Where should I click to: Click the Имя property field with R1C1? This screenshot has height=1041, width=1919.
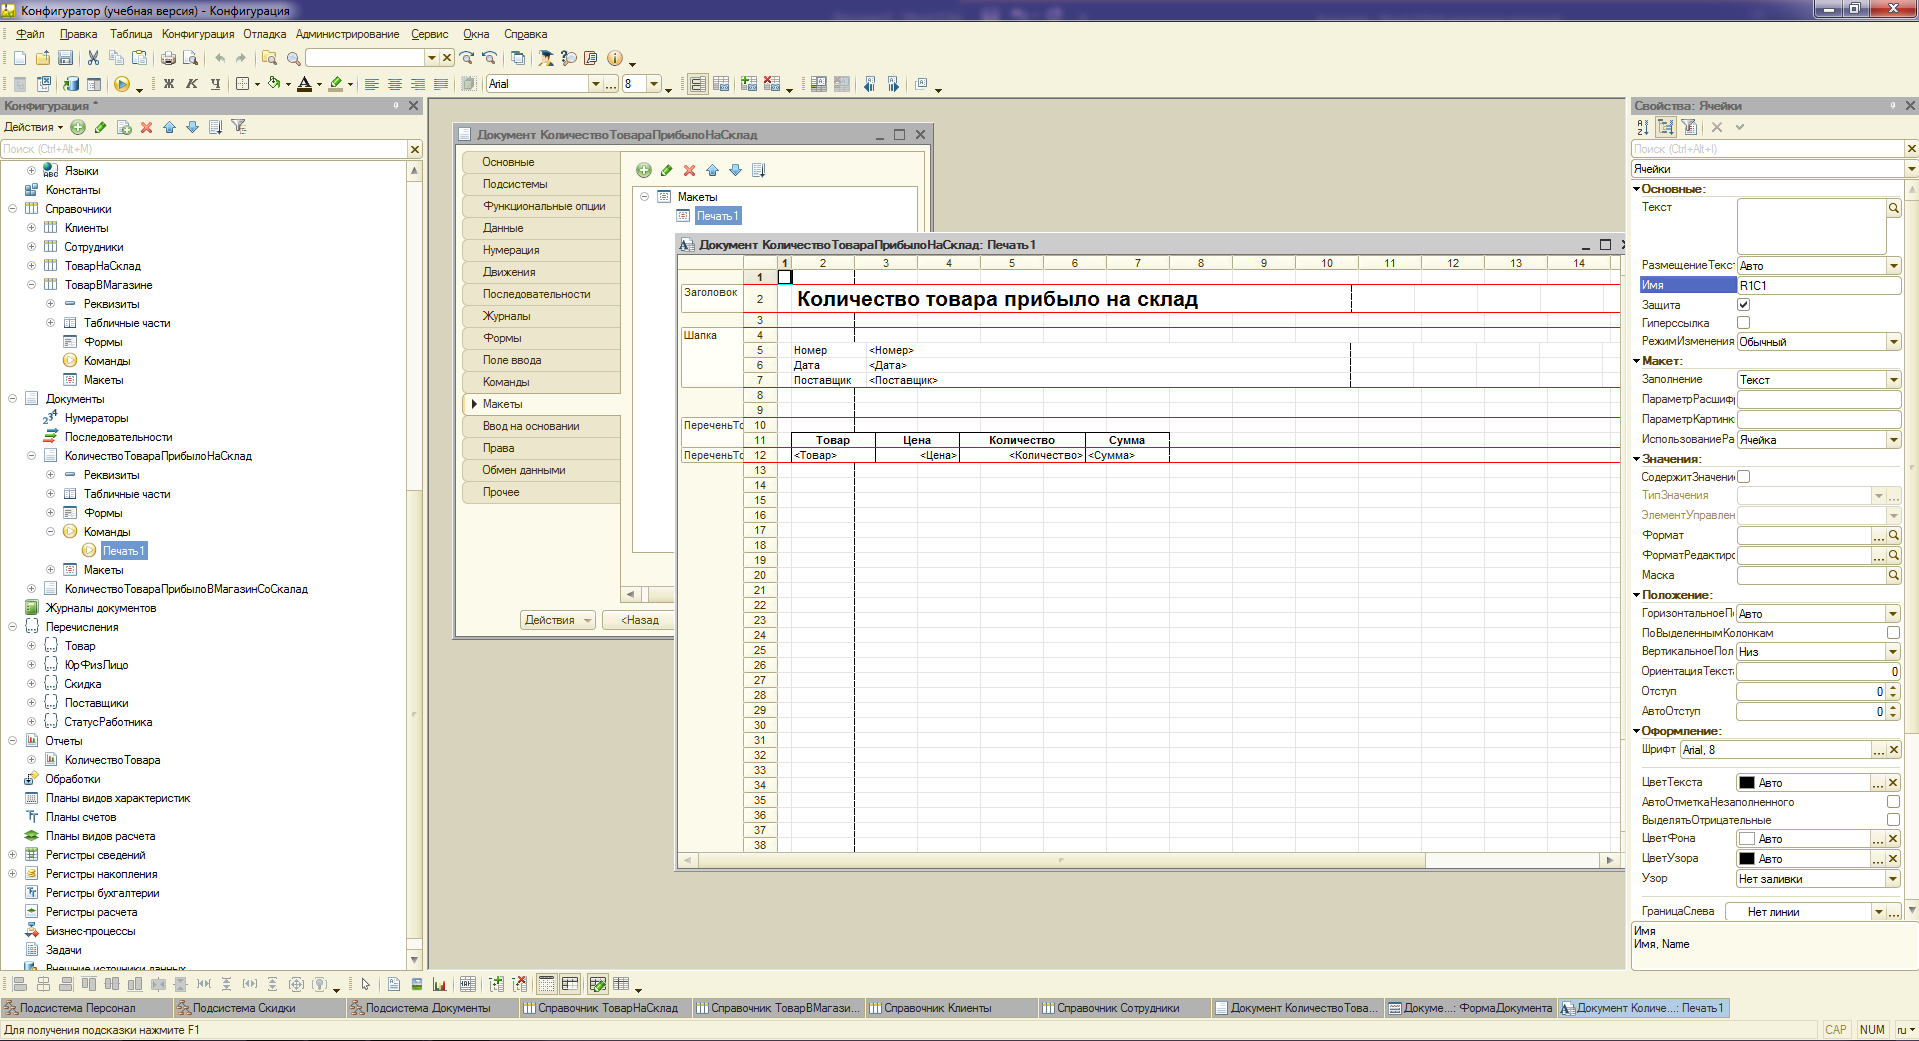[x=1818, y=285]
